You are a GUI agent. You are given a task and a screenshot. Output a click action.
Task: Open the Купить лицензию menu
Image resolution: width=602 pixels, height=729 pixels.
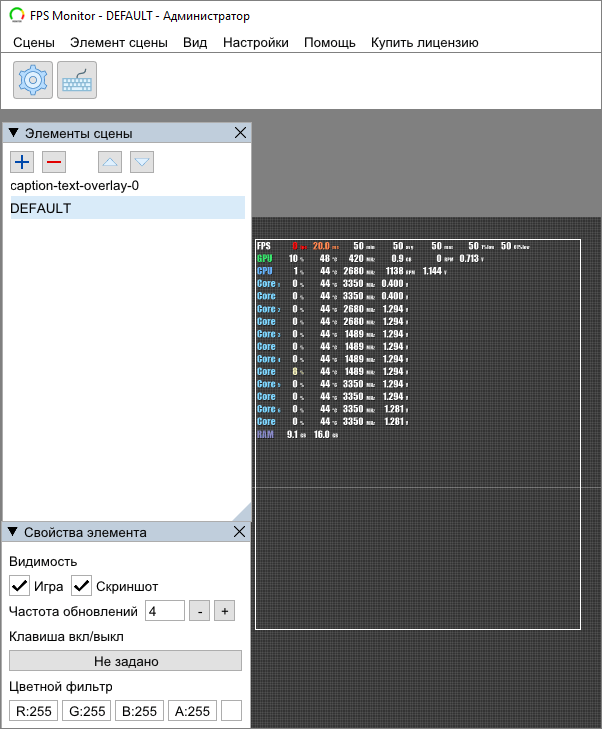pyautogui.click(x=424, y=42)
